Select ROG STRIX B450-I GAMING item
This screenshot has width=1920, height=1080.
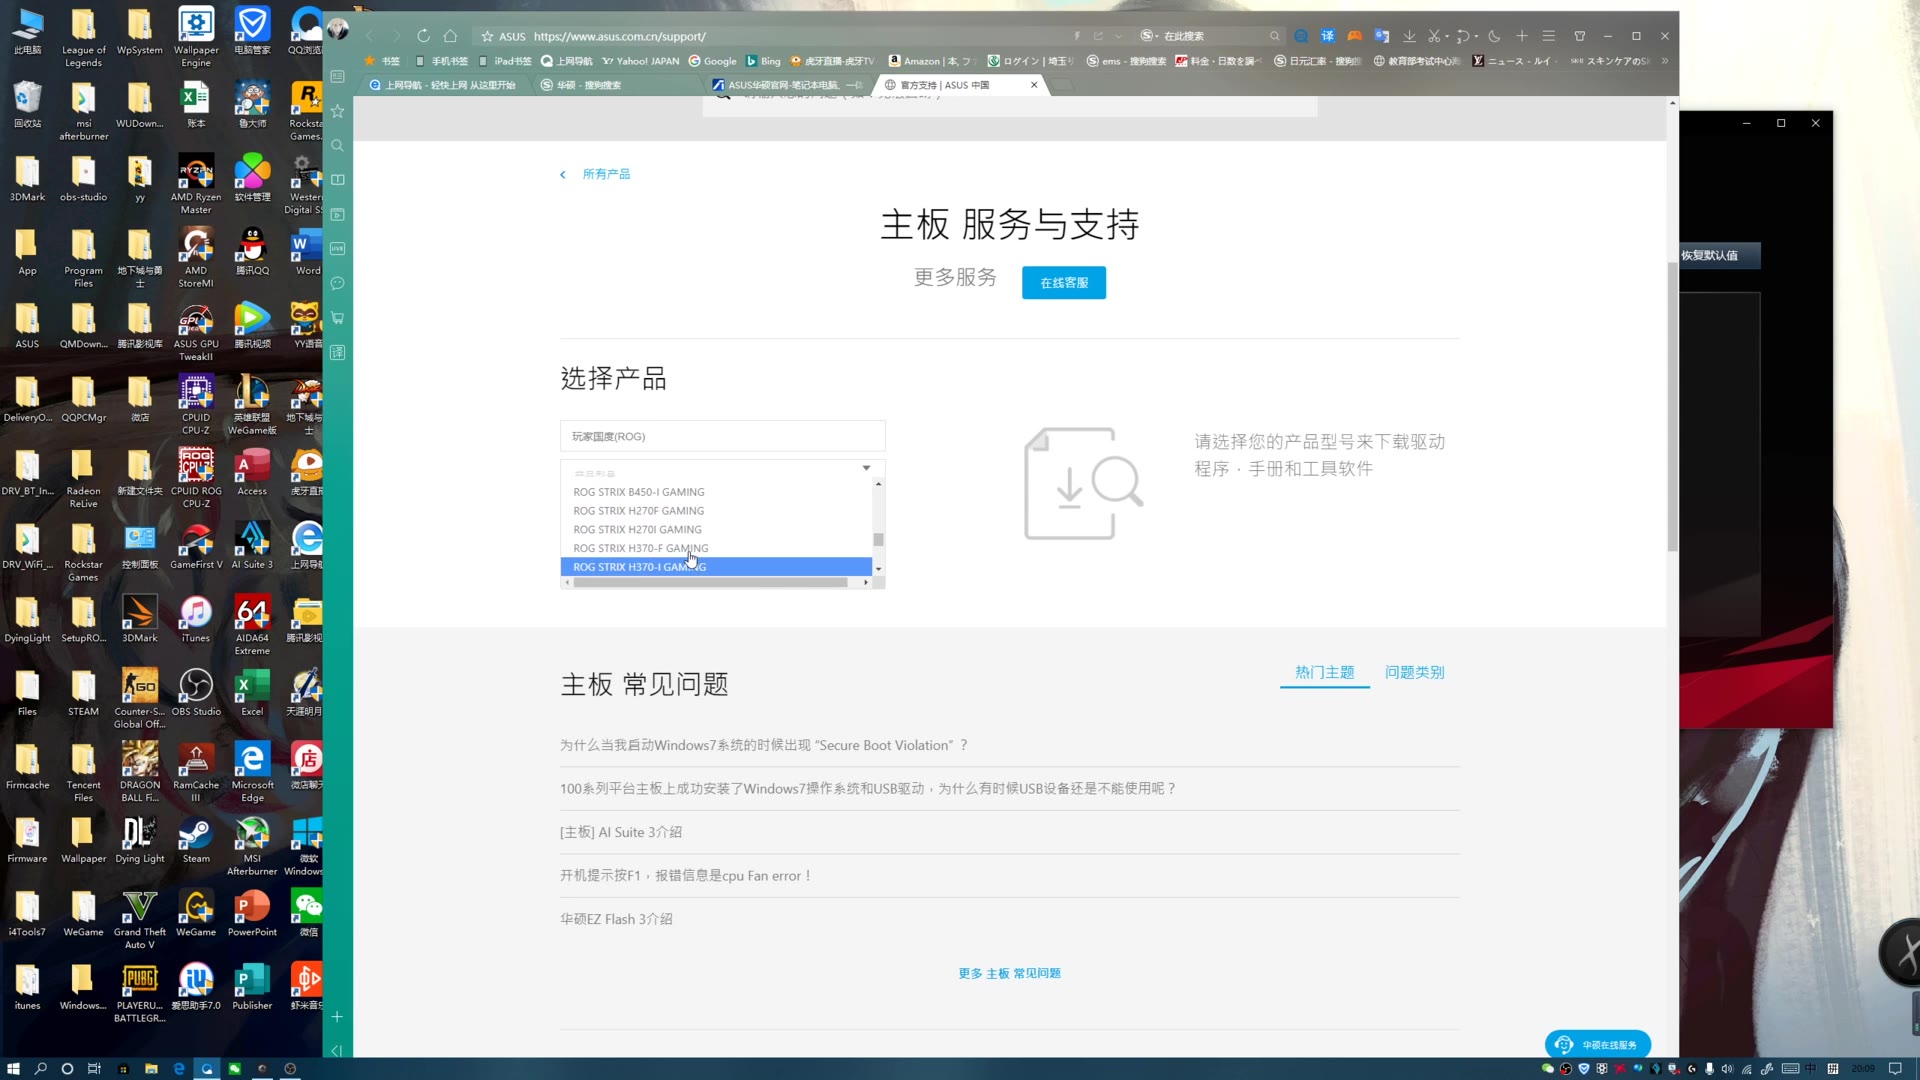[638, 491]
